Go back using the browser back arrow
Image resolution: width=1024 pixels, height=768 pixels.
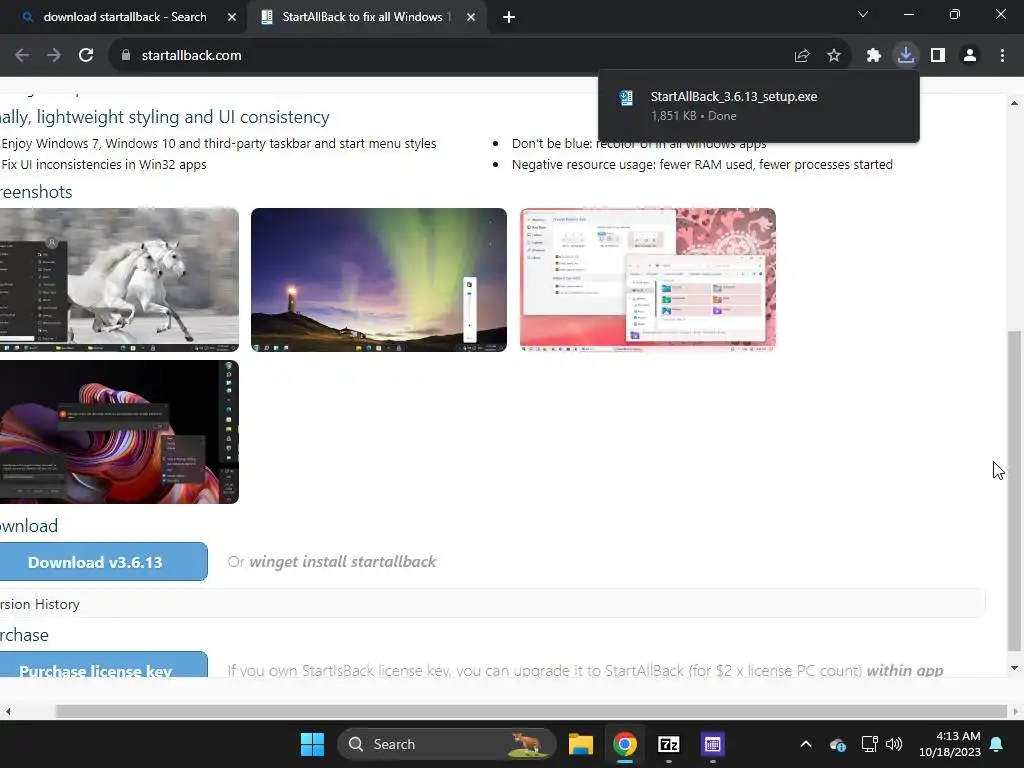pyautogui.click(x=22, y=56)
